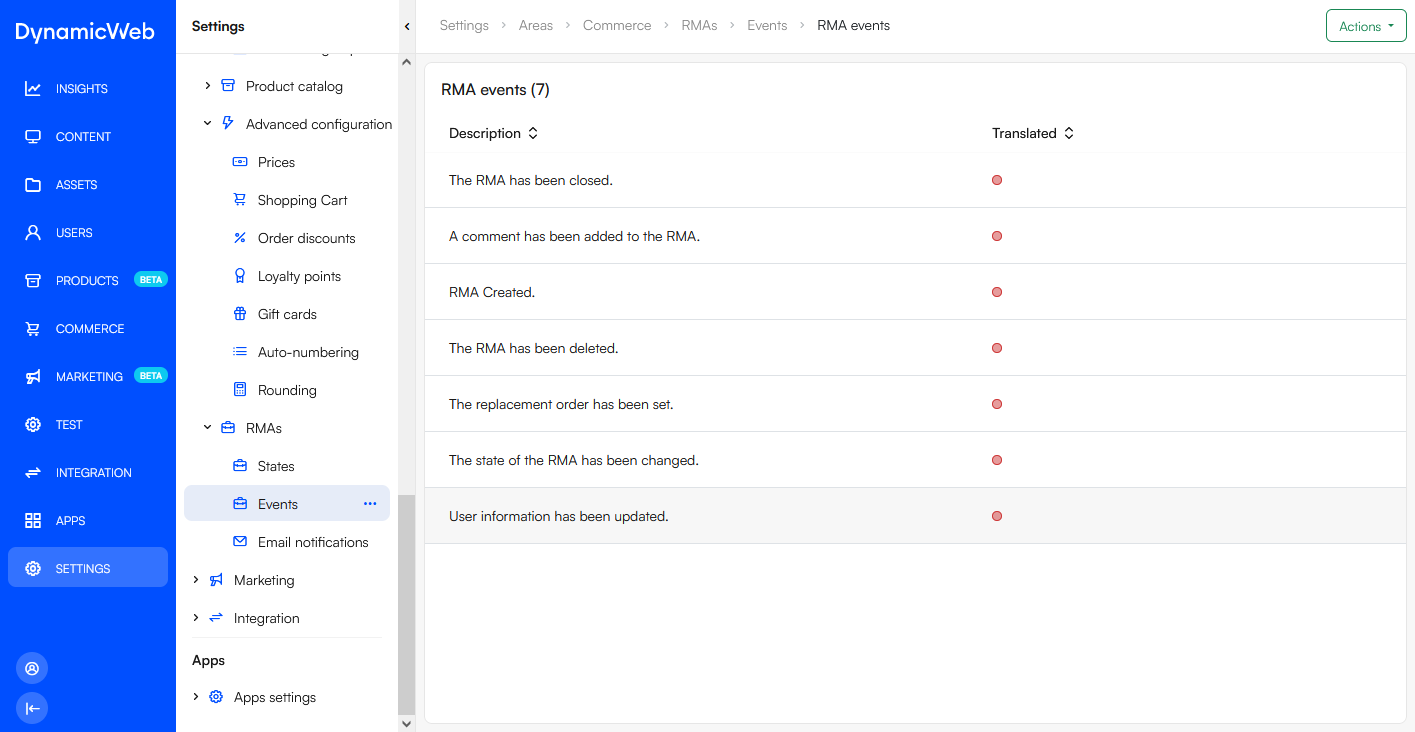Click the Gift cards present icon
The image size is (1415, 732).
tap(240, 314)
